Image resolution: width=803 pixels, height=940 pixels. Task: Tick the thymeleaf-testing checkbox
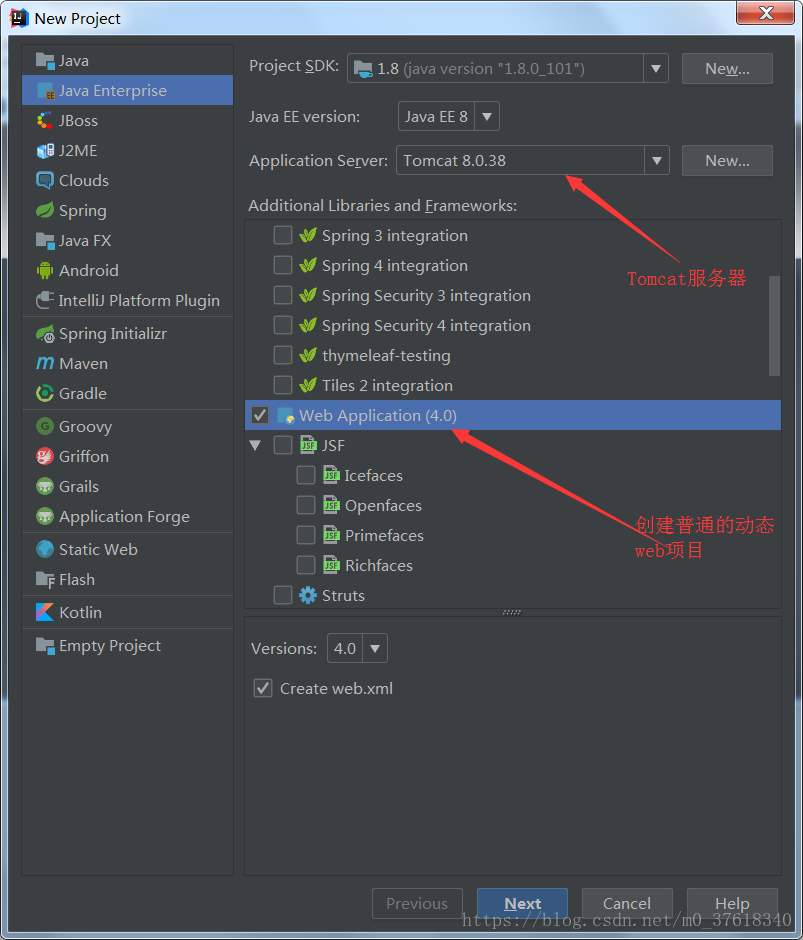pos(283,355)
